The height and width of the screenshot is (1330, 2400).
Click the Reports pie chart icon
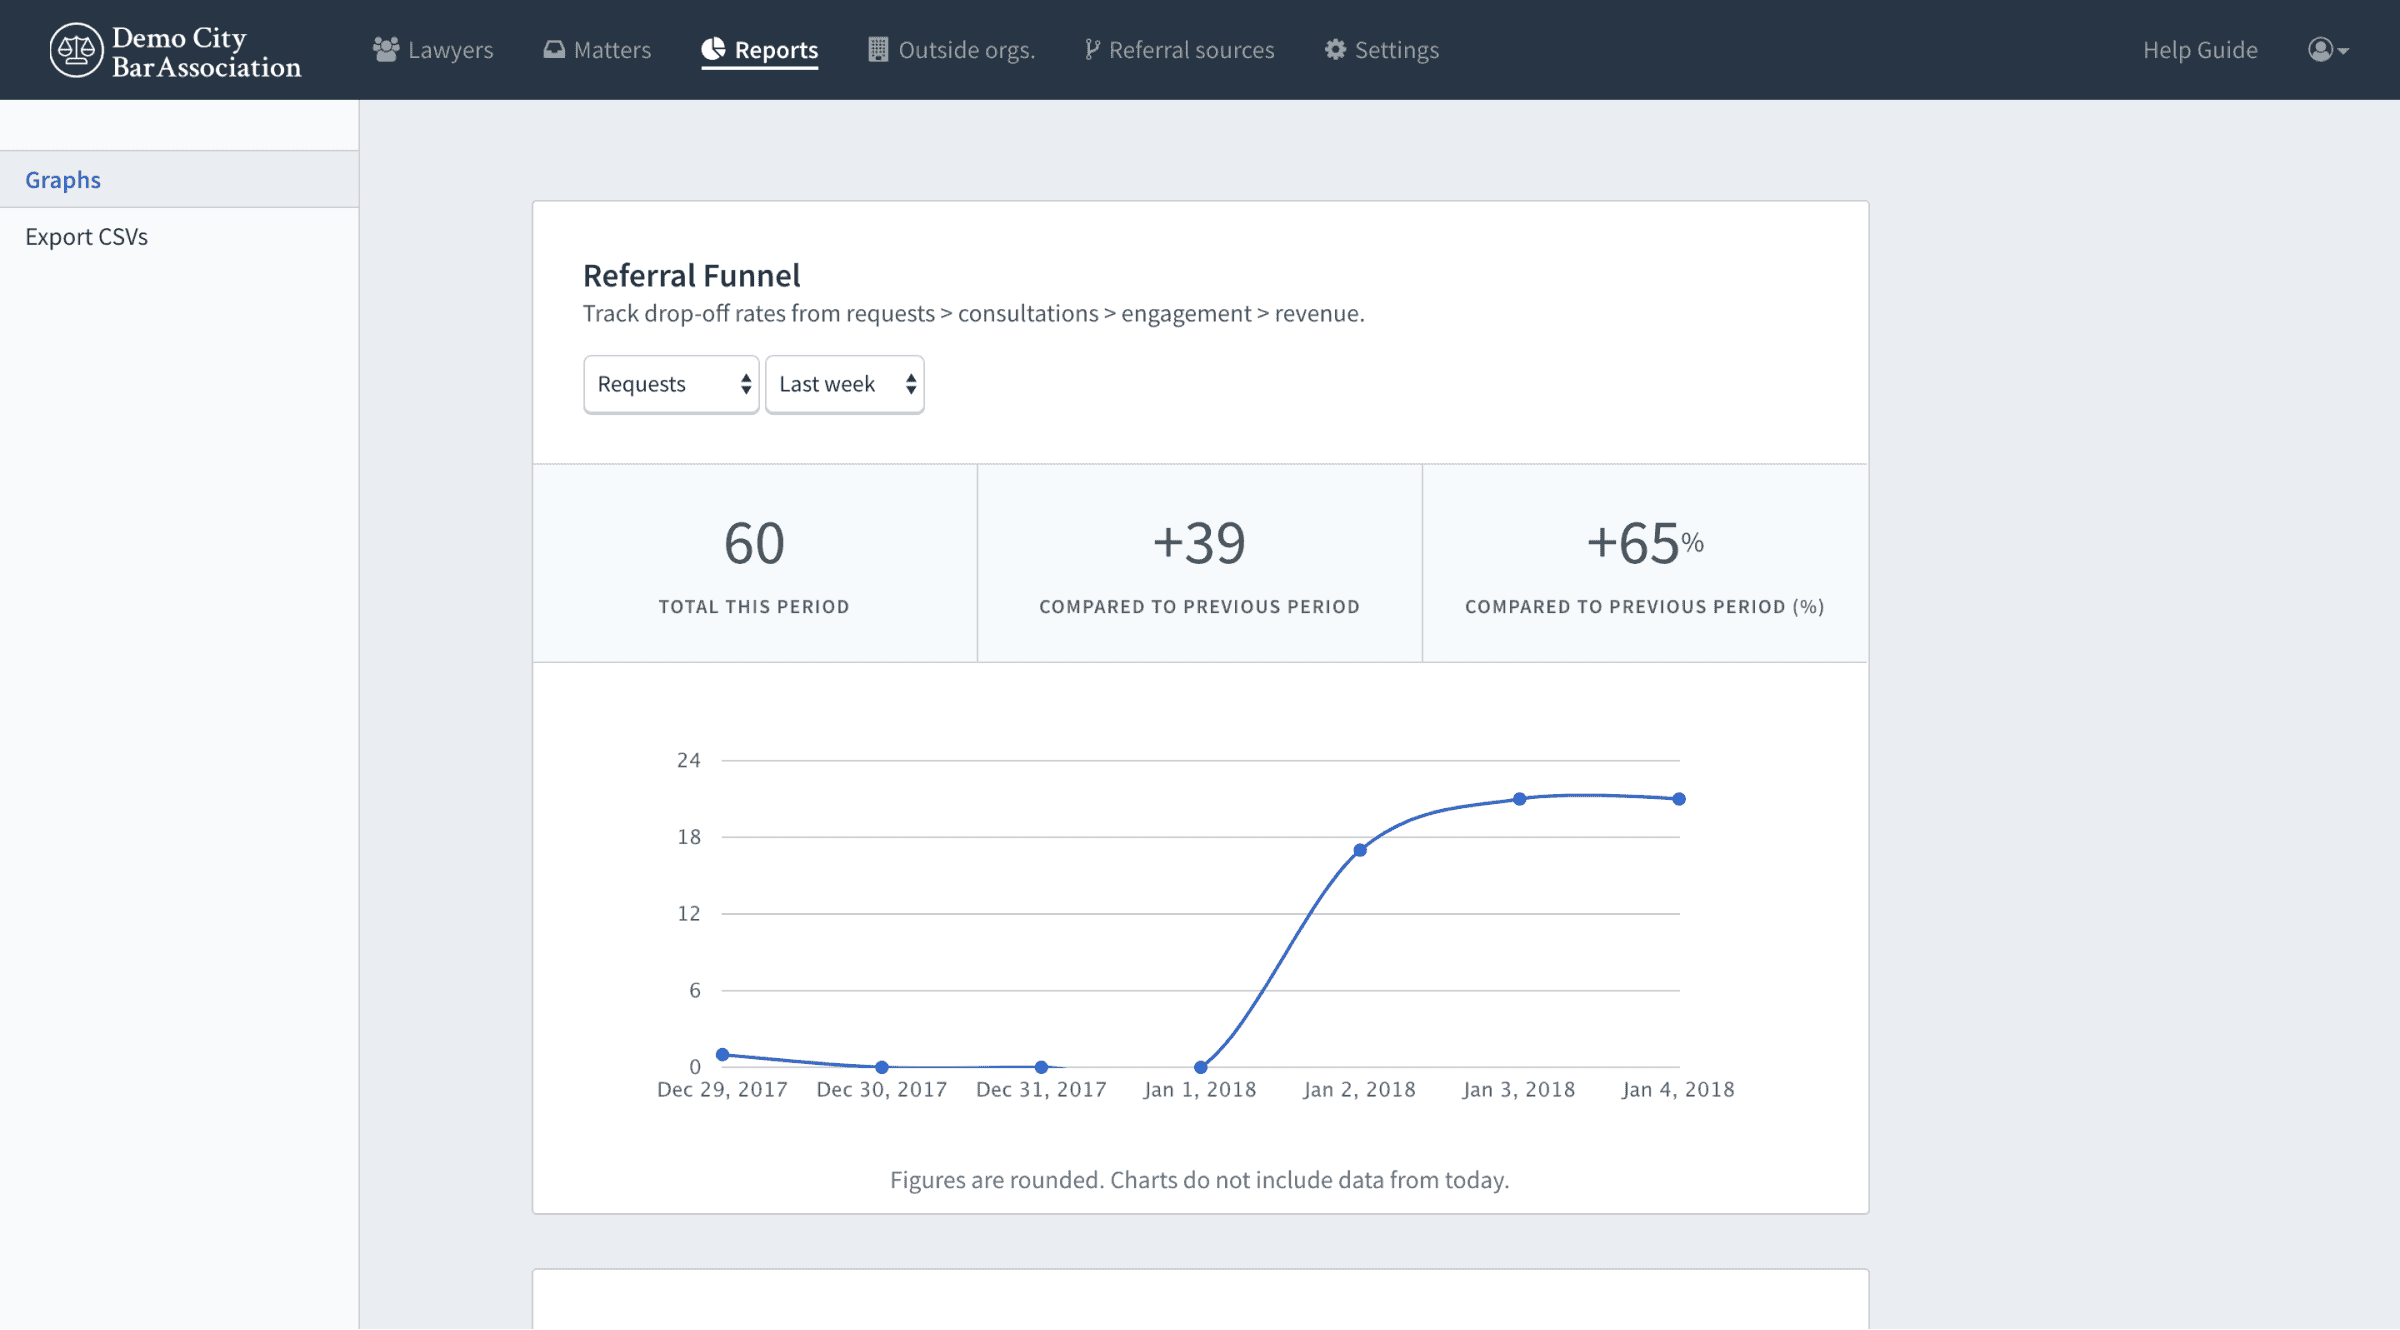pos(713,49)
